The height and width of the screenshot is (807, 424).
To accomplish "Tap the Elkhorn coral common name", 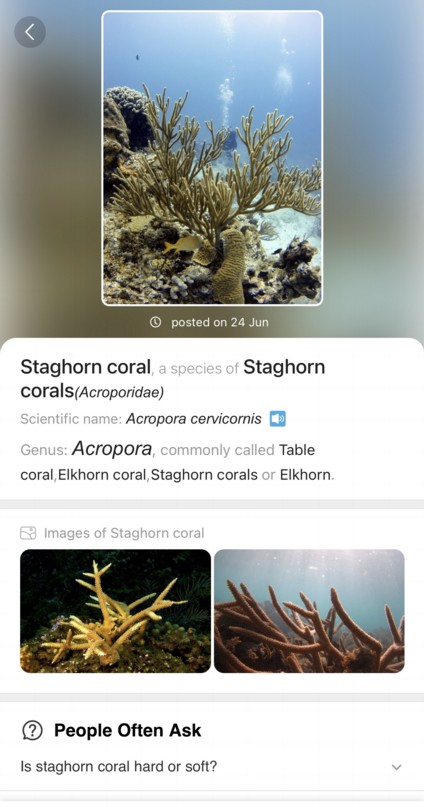I will [102, 475].
